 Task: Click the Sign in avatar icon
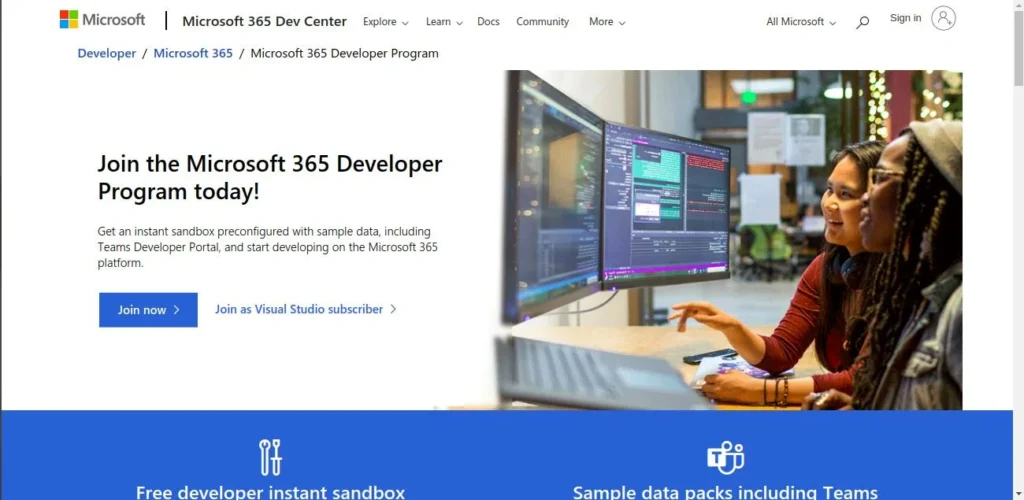943,18
